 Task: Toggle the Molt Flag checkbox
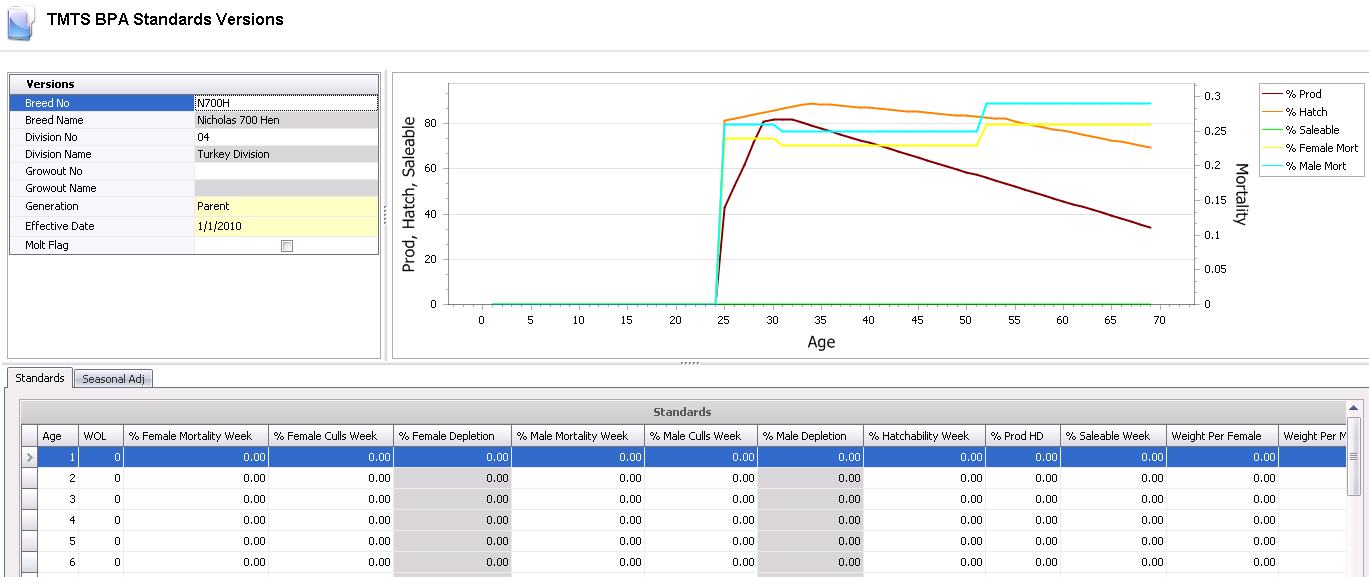(287, 246)
